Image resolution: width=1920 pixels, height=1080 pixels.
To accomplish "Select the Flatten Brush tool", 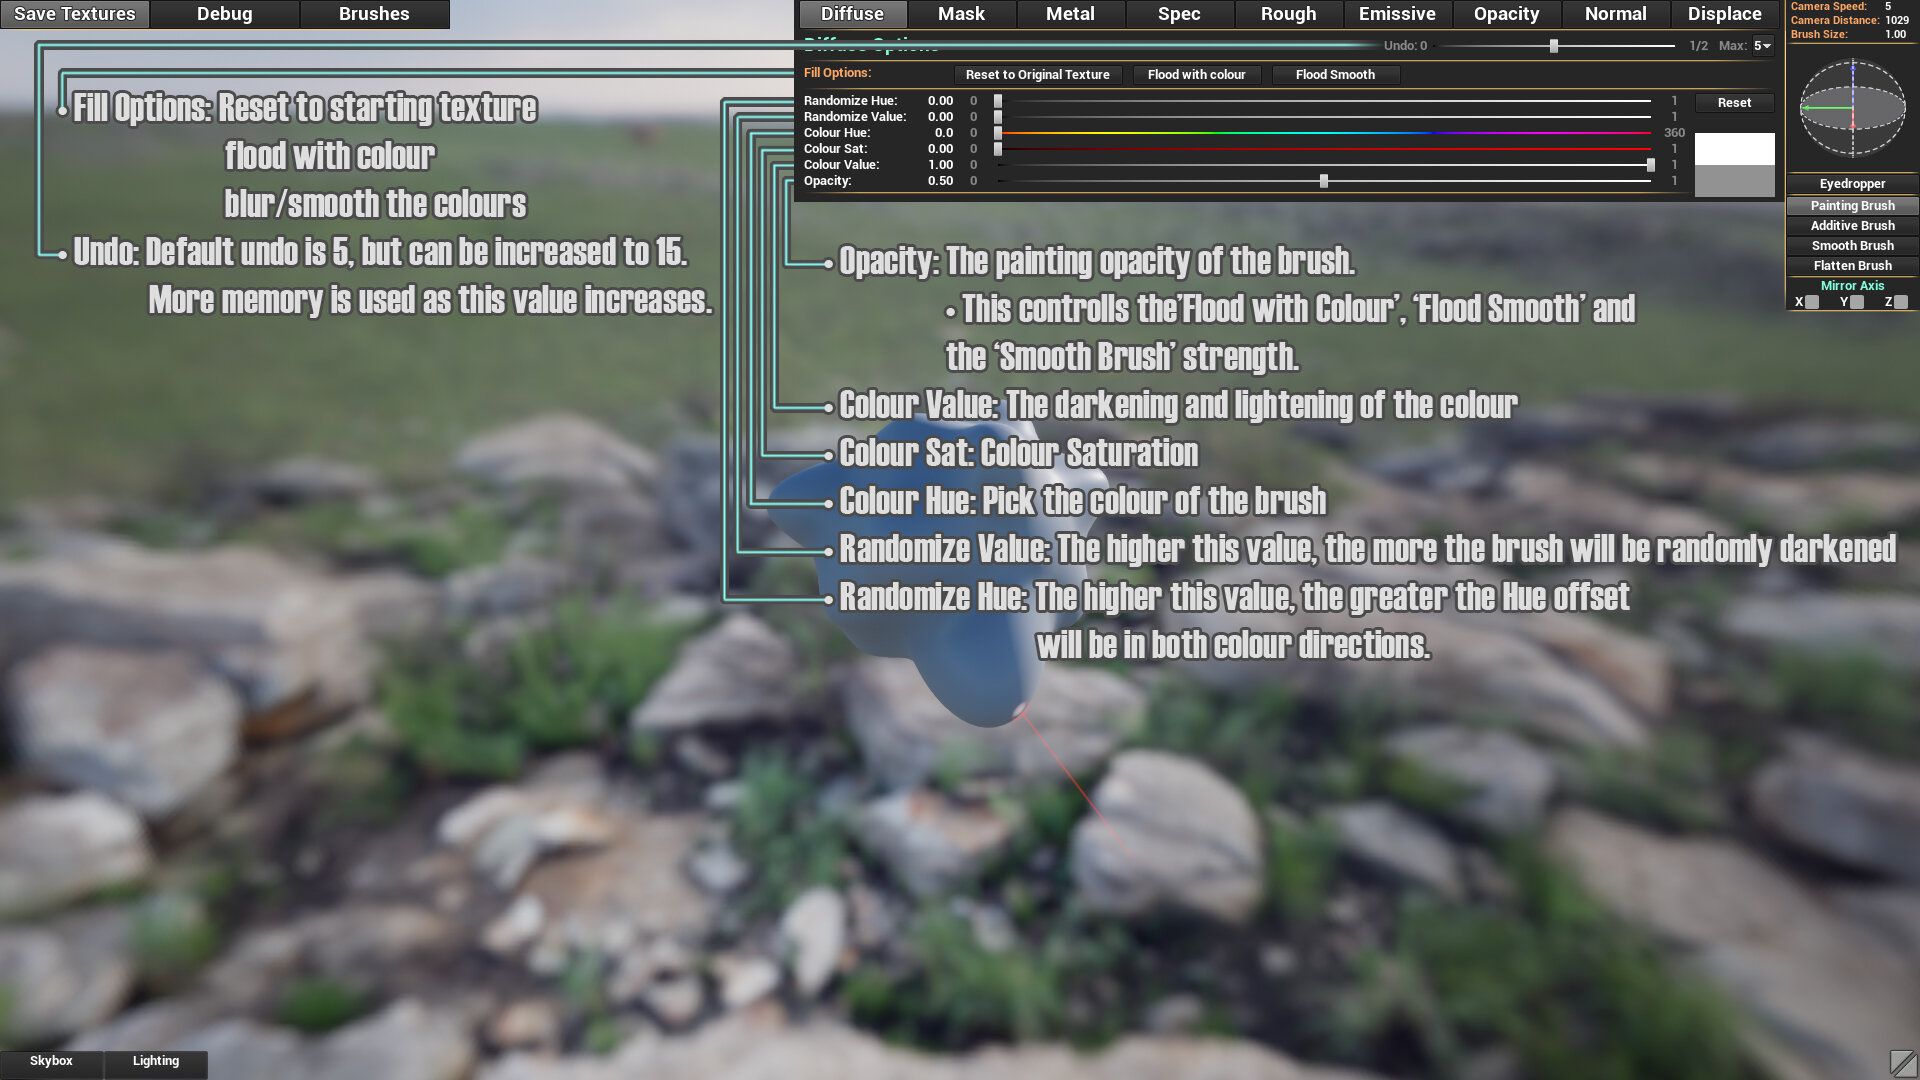I will coord(1851,265).
